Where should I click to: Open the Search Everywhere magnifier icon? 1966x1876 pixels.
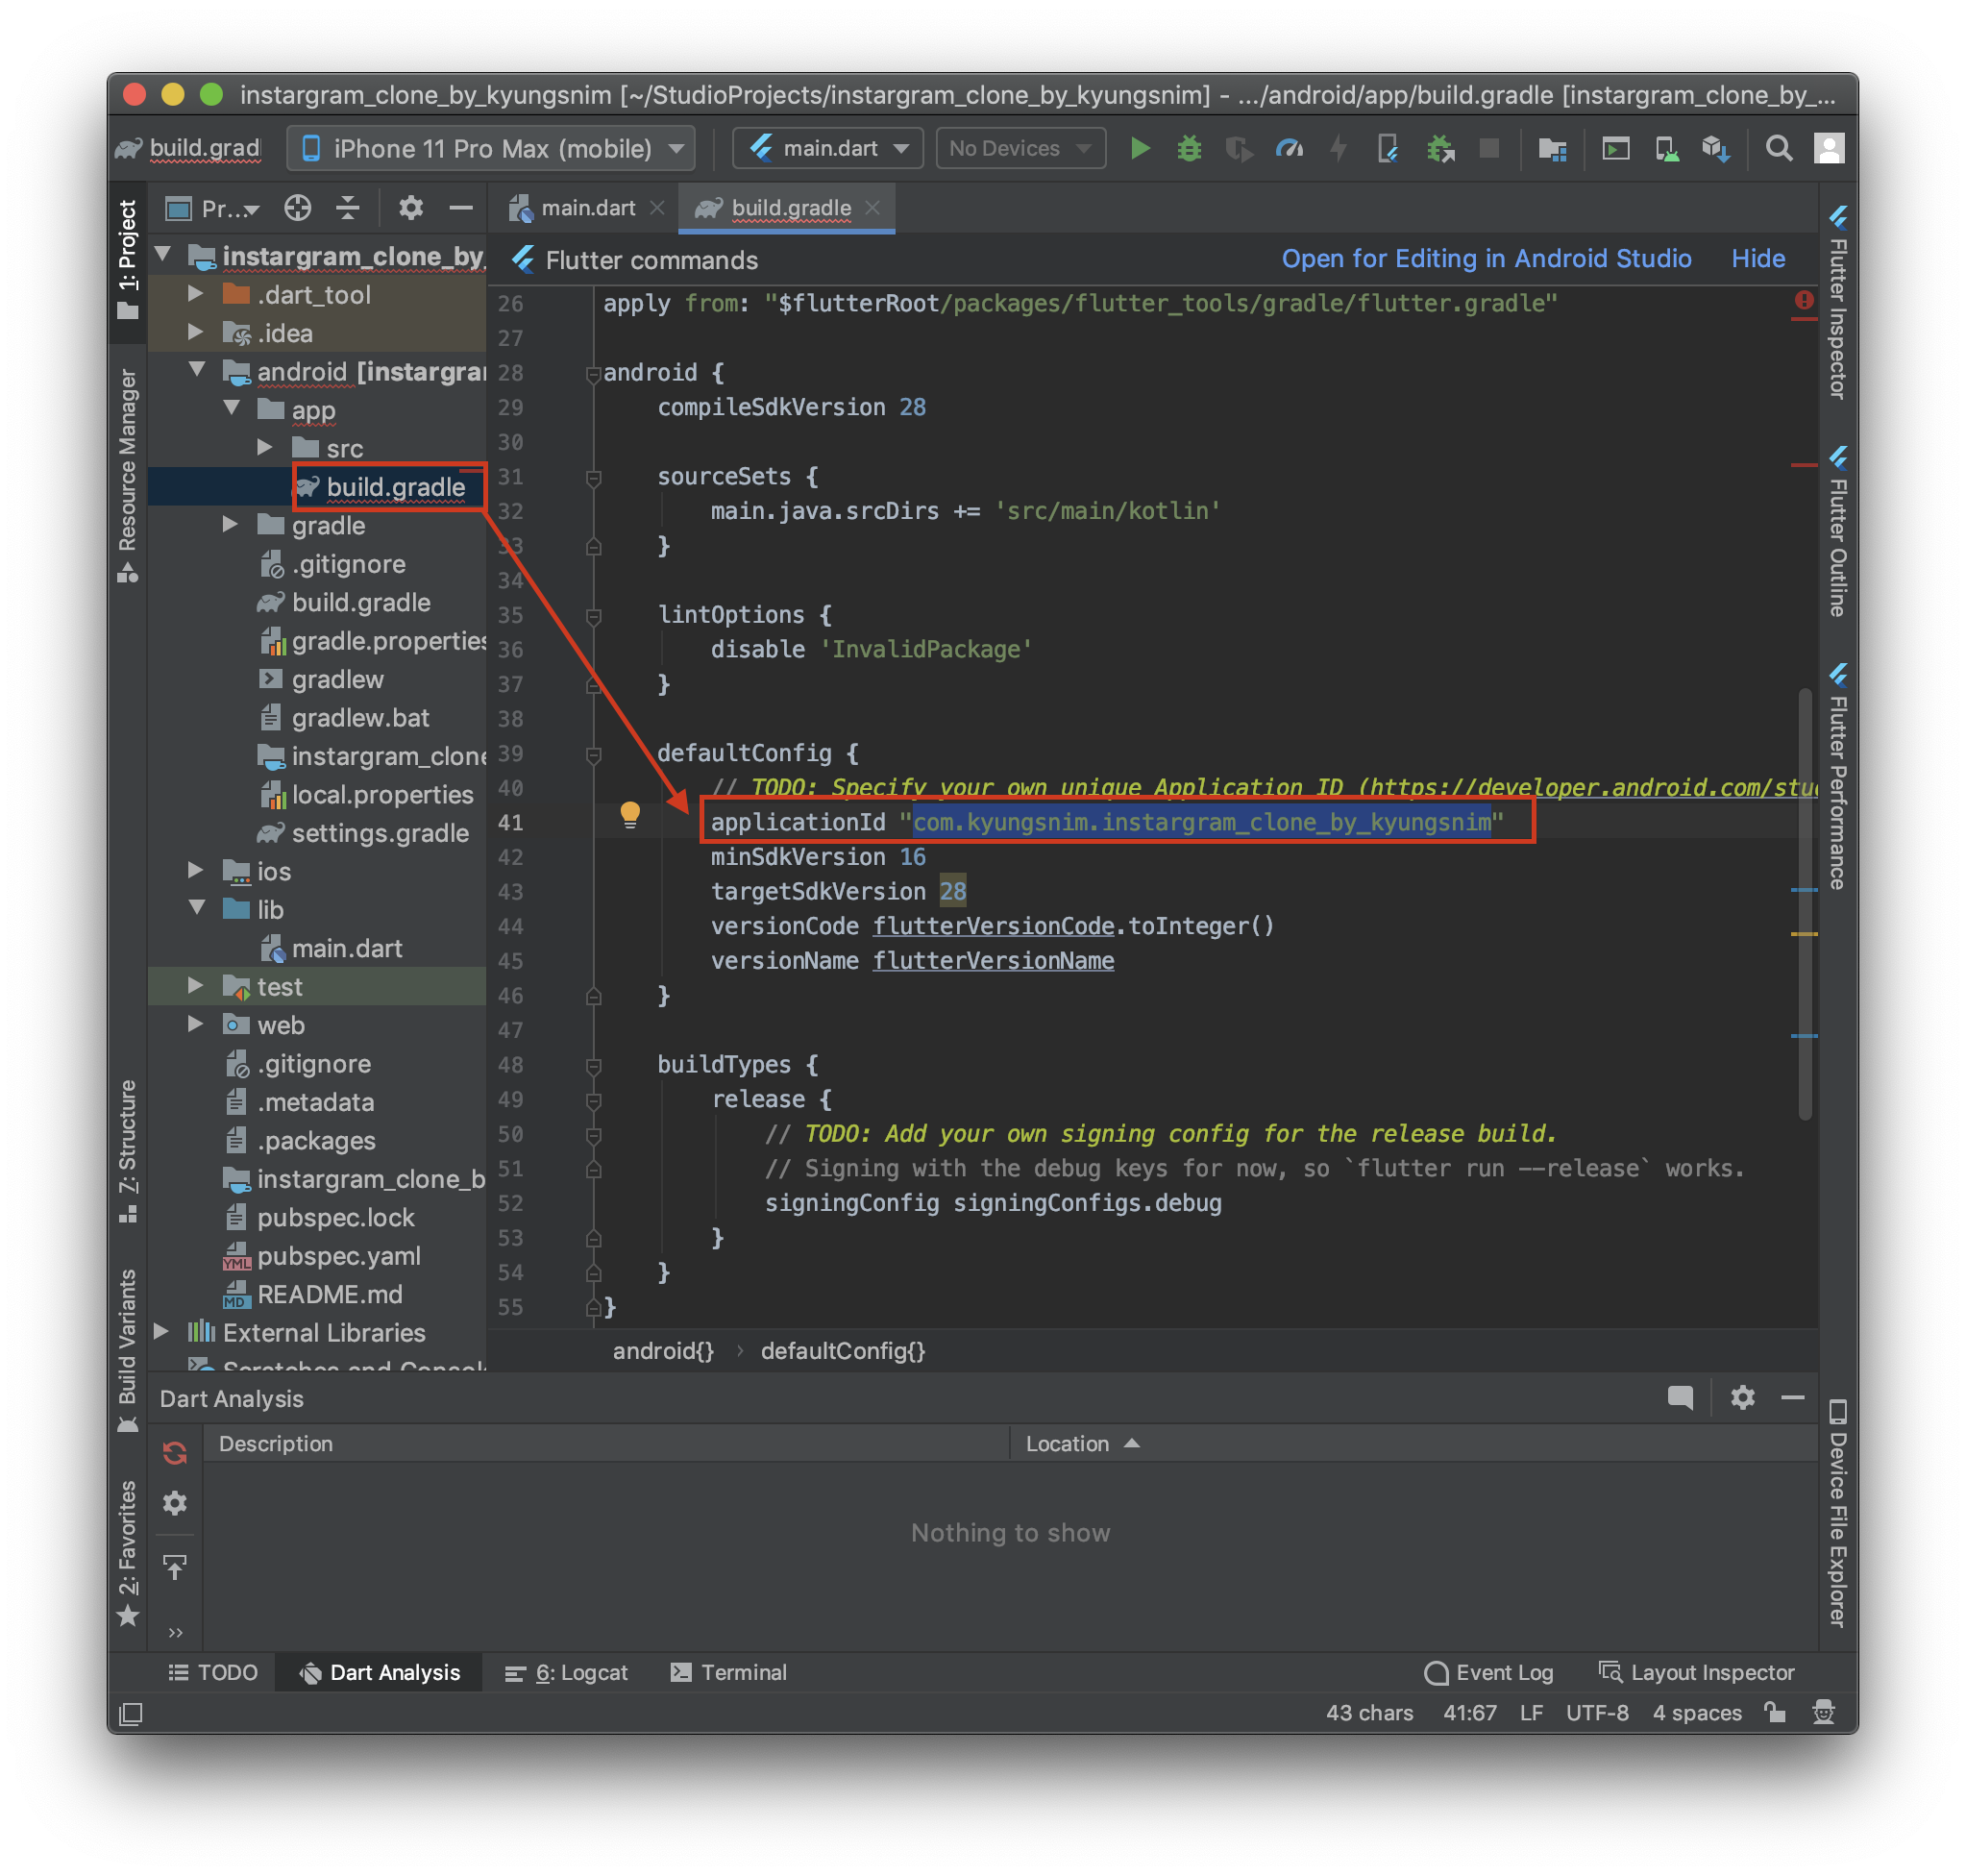pyautogui.click(x=1778, y=149)
